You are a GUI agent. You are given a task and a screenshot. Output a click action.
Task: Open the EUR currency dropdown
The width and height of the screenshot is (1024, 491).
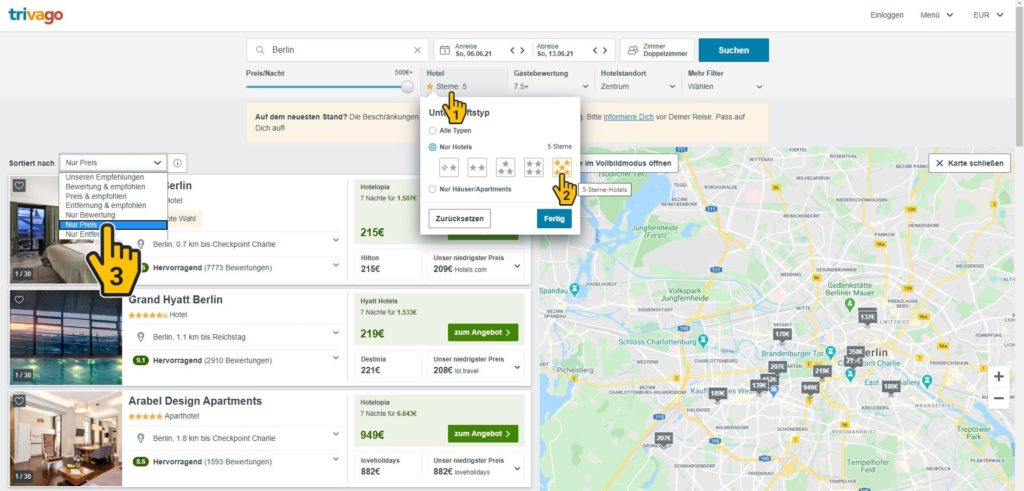click(x=988, y=15)
